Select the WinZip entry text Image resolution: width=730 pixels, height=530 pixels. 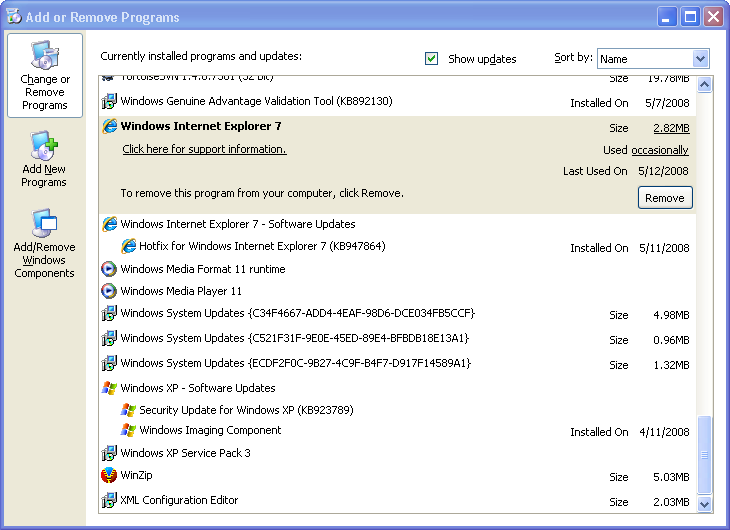point(136,475)
